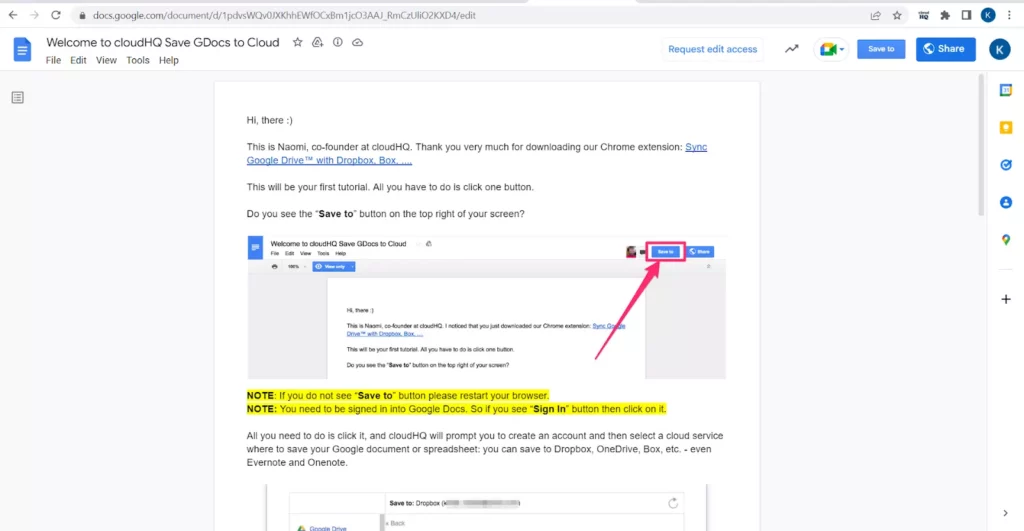Open the Tools menu

click(138, 60)
